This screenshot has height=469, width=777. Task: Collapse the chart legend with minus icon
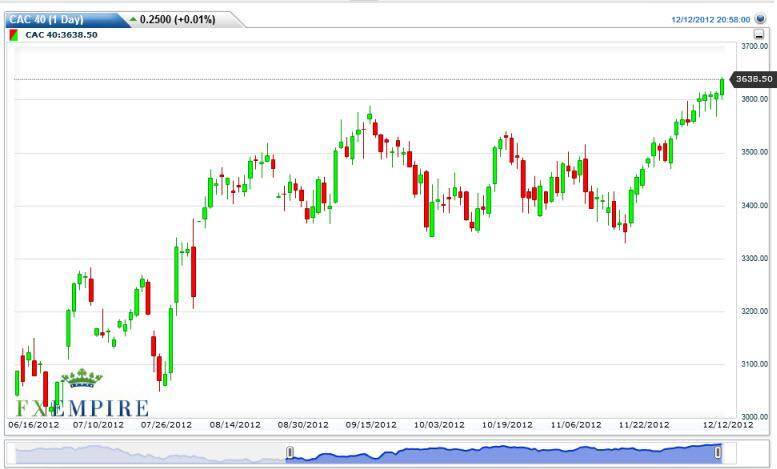pyautogui.click(x=759, y=35)
